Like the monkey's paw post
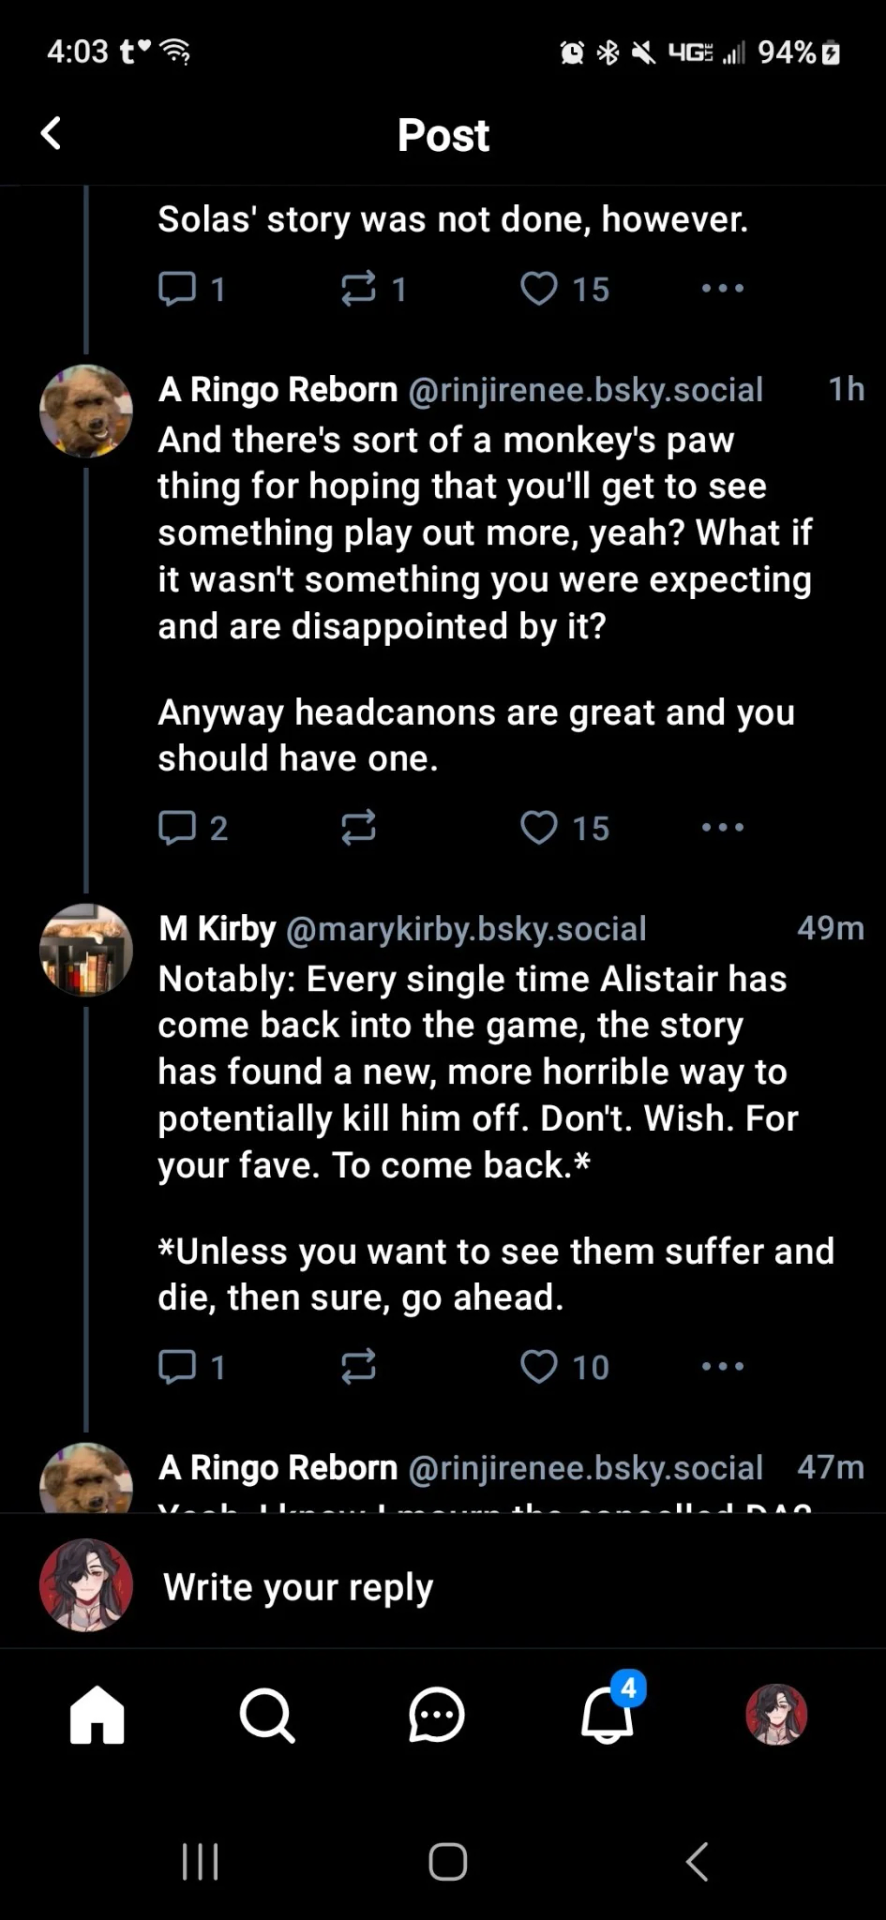Image resolution: width=886 pixels, height=1920 pixels. pyautogui.click(x=540, y=827)
